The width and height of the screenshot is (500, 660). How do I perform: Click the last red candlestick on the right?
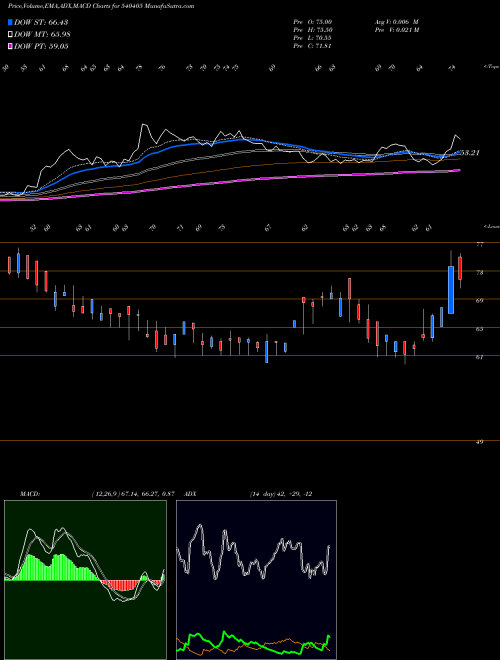[460, 268]
